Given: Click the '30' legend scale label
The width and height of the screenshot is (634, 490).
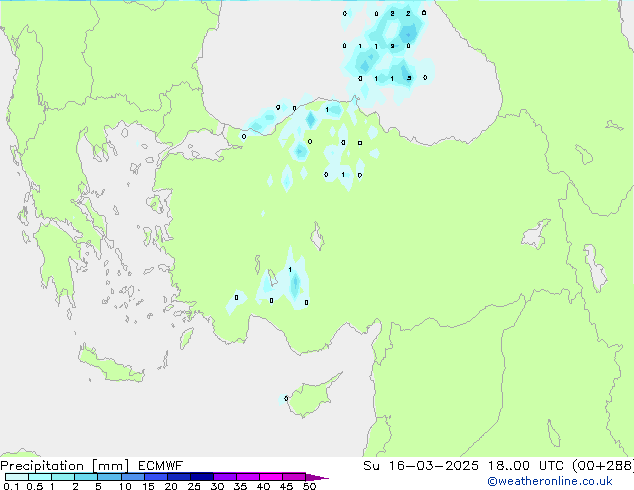Looking at the screenshot, I should [x=217, y=486].
